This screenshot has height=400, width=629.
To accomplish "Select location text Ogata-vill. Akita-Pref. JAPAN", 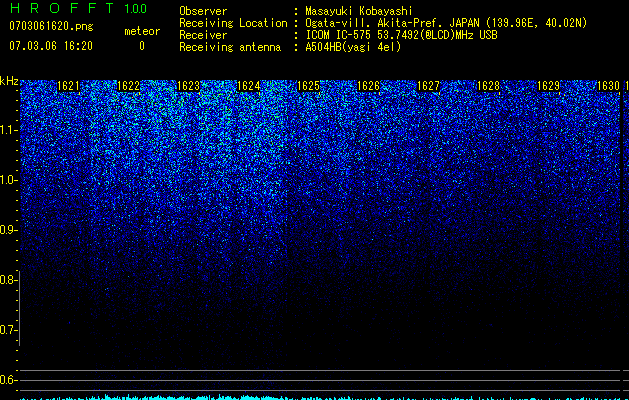I will [x=393, y=23].
